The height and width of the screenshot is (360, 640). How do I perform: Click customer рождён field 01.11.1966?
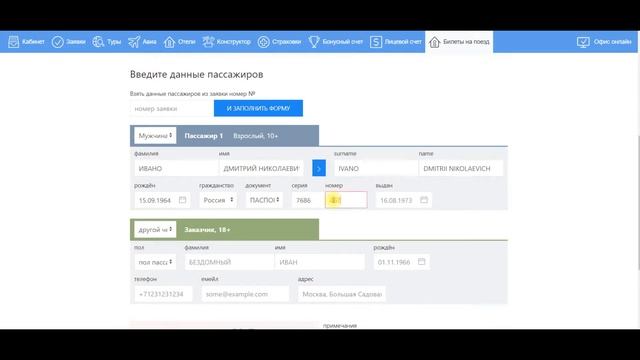(401, 262)
